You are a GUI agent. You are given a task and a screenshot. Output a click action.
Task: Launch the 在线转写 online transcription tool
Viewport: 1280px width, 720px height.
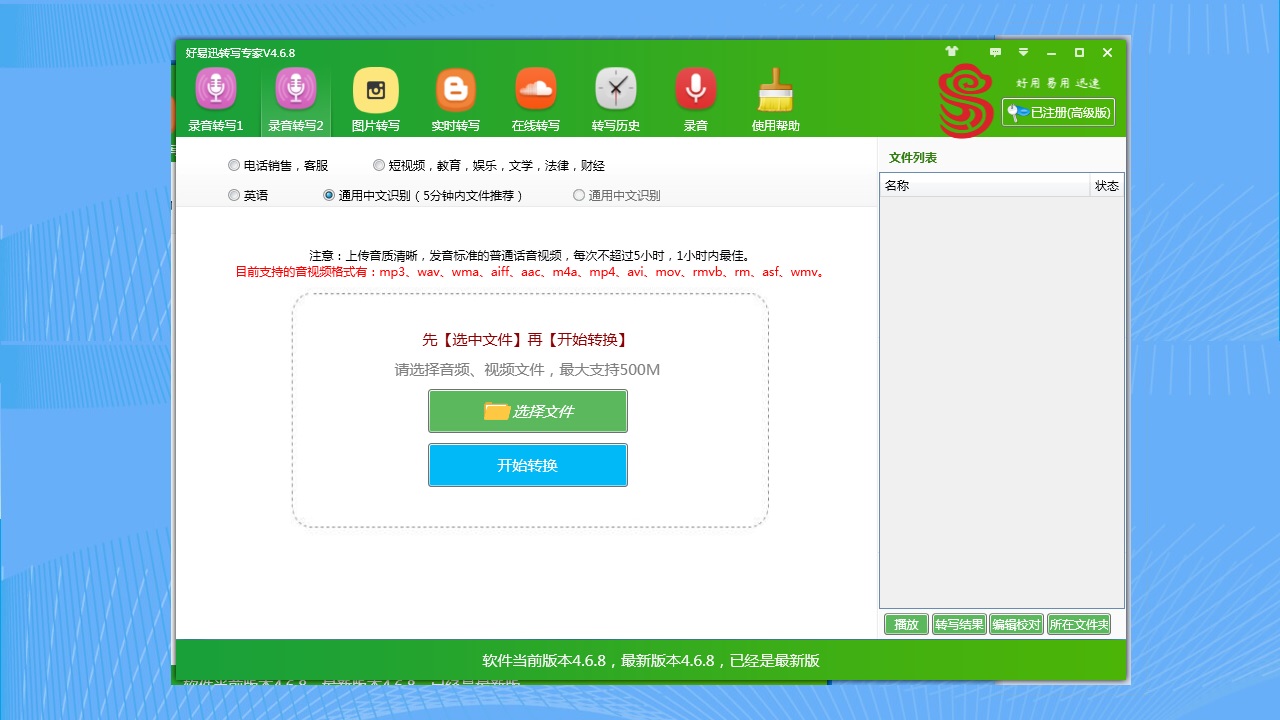[x=535, y=97]
